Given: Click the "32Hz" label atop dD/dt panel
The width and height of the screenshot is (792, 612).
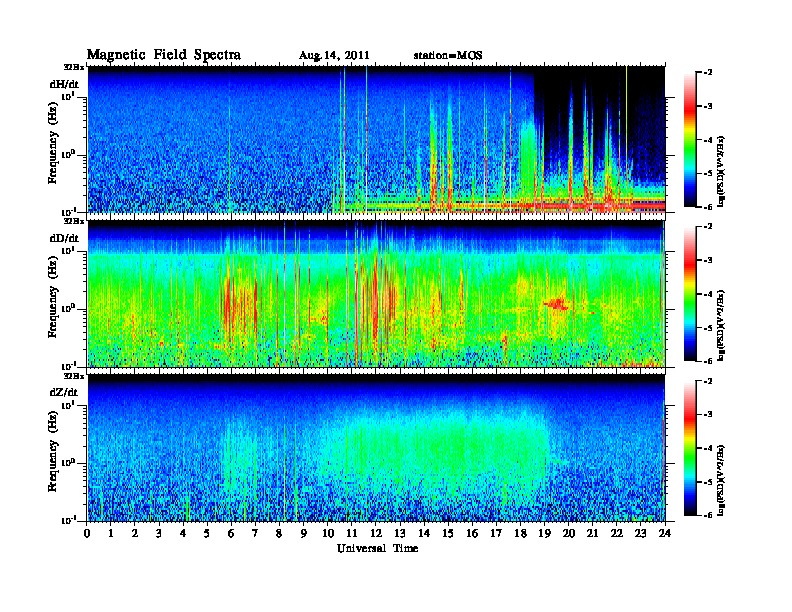Looking at the screenshot, I should click(74, 221).
